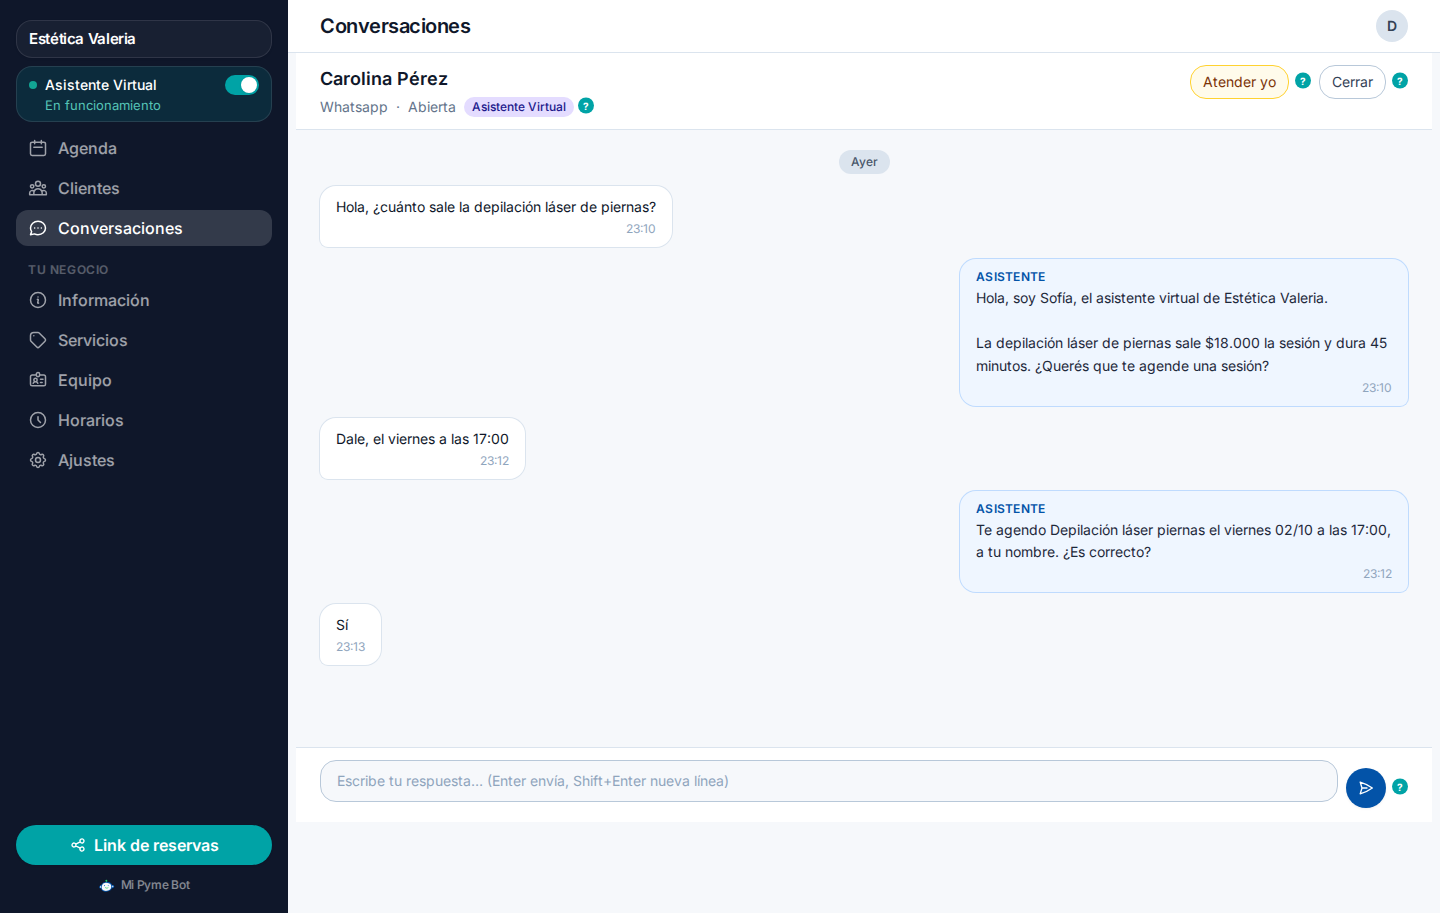Click the Link de reservas button
The image size is (1440, 913).
coord(144,845)
